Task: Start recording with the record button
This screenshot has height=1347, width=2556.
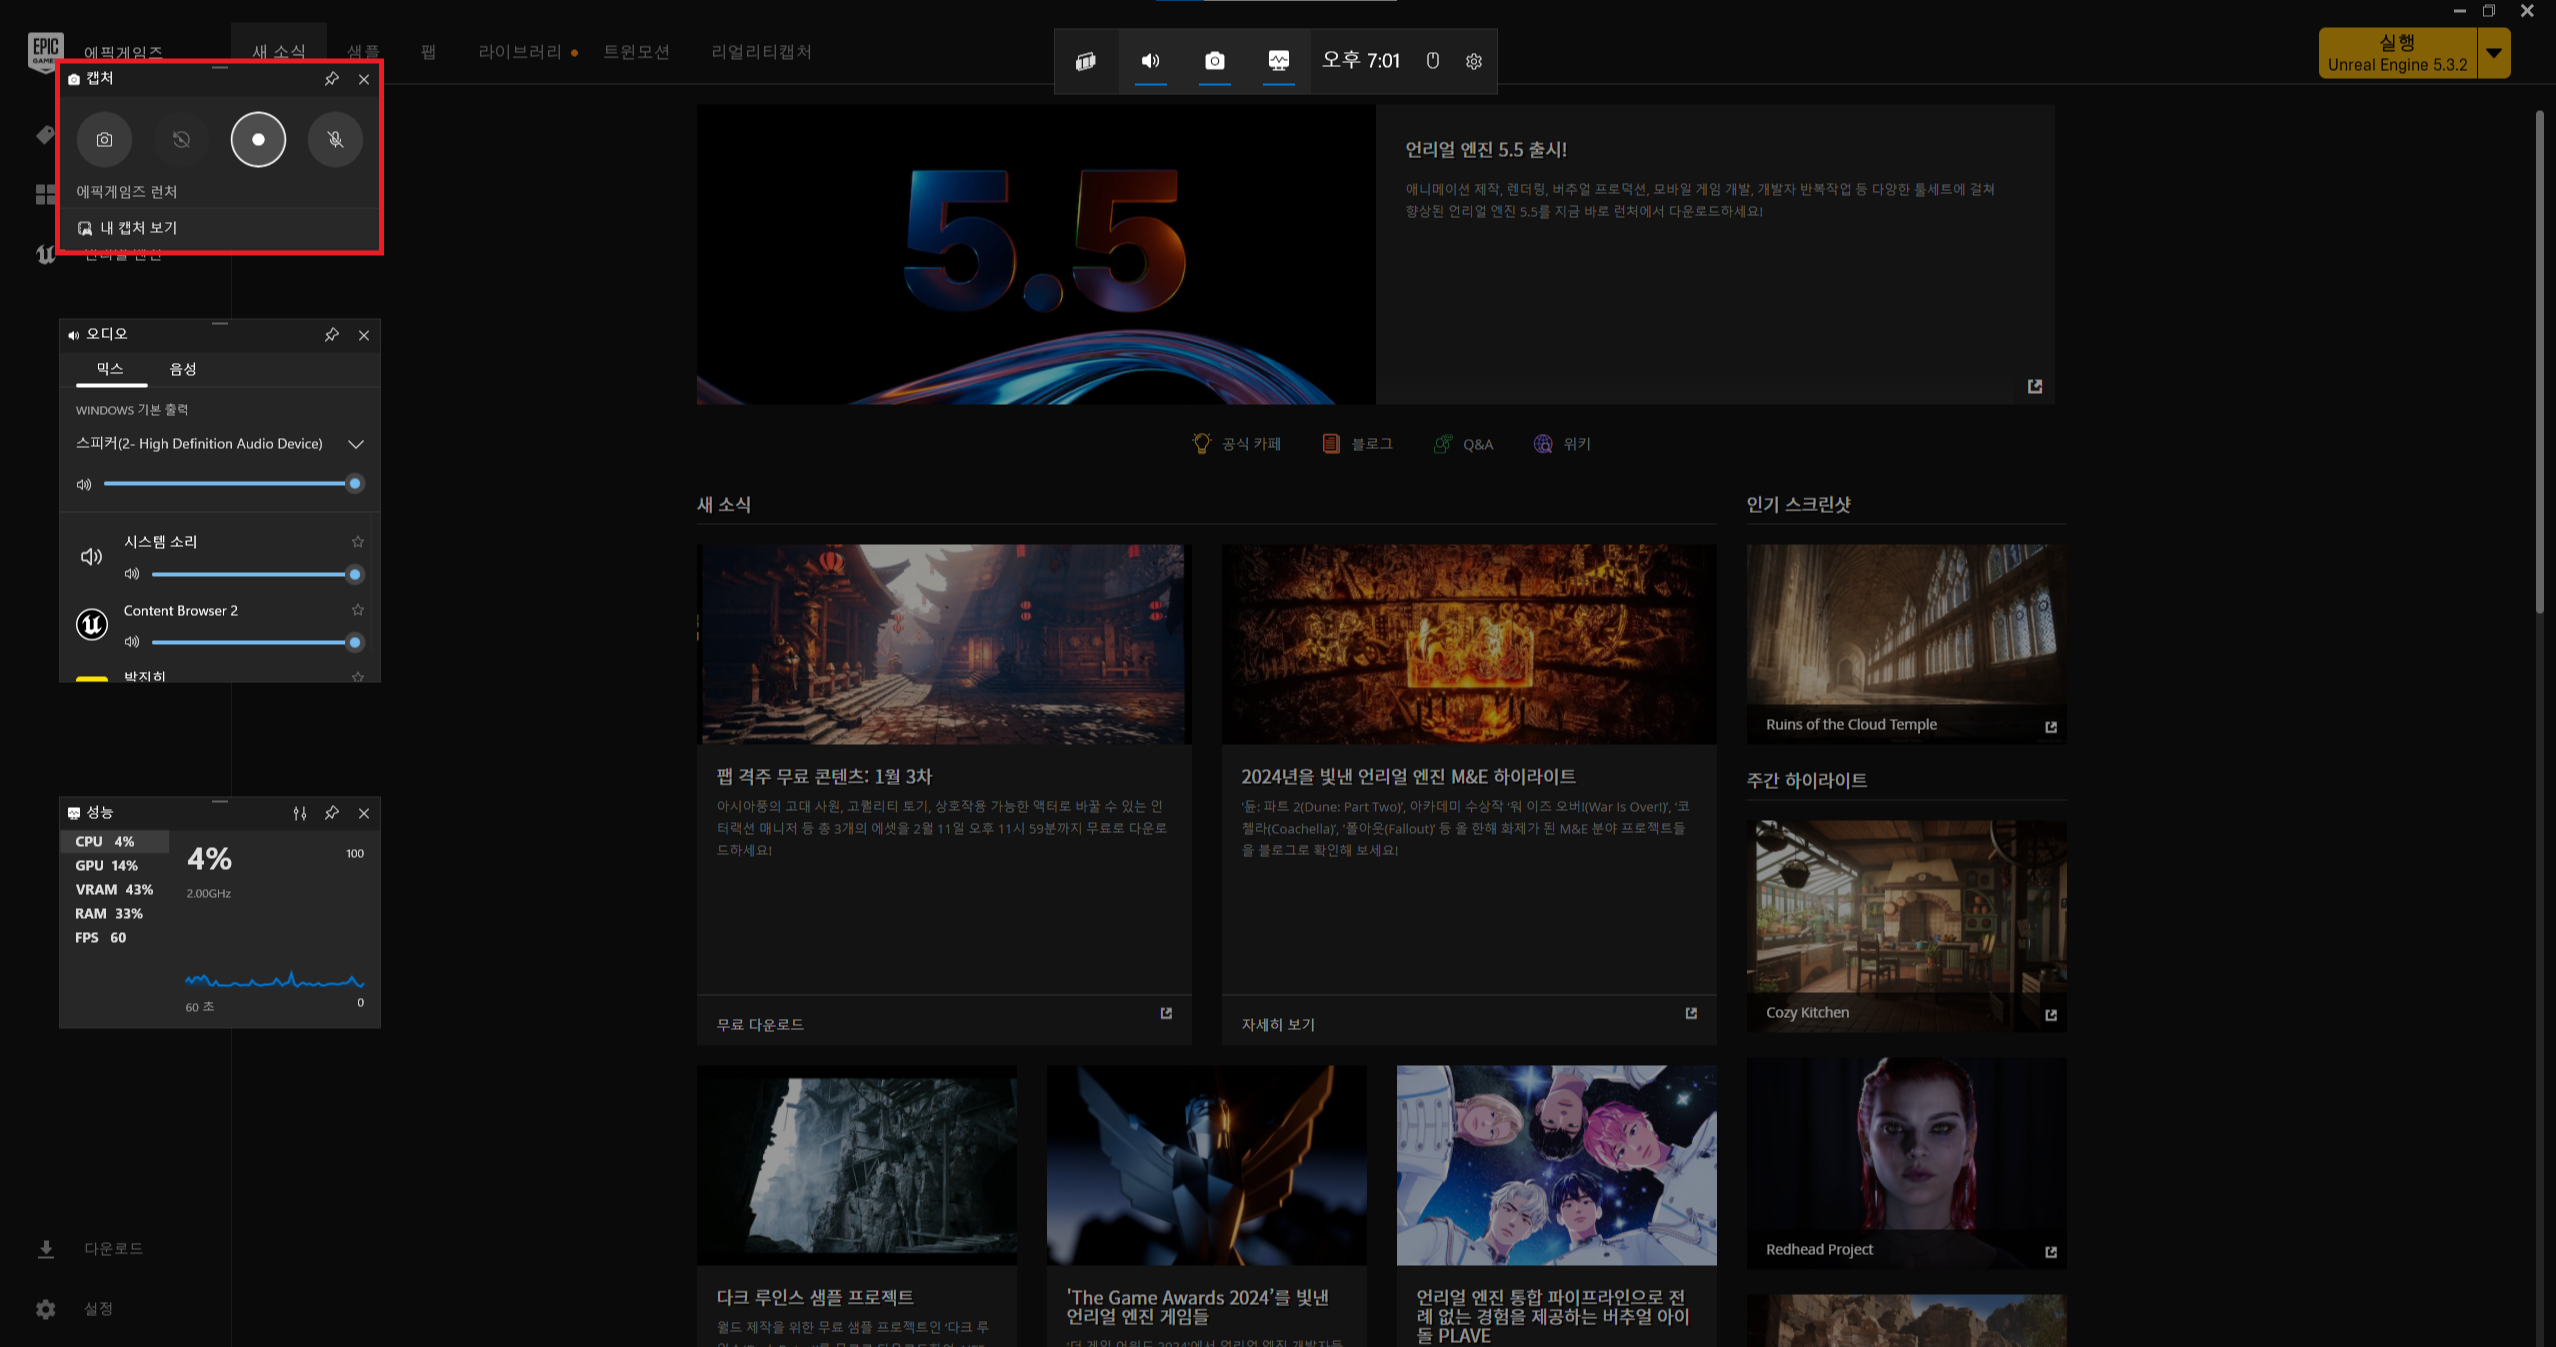Action: coord(258,140)
